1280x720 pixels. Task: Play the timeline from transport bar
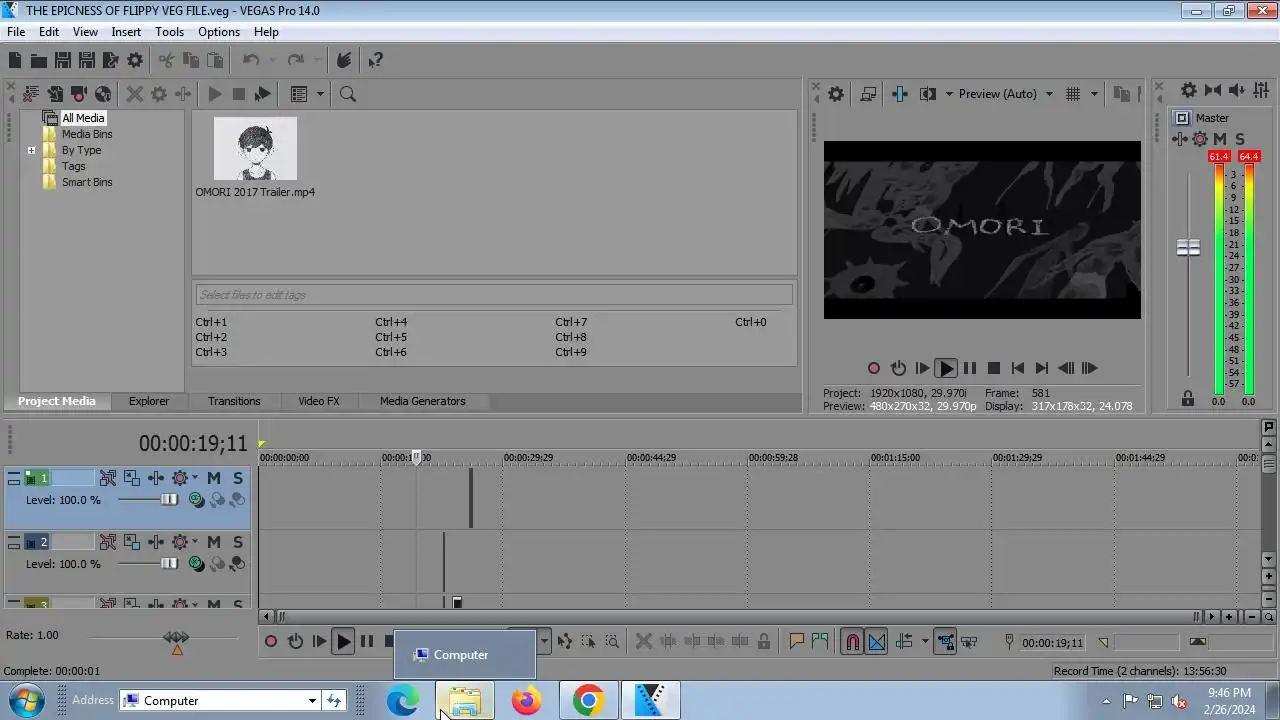coord(343,642)
